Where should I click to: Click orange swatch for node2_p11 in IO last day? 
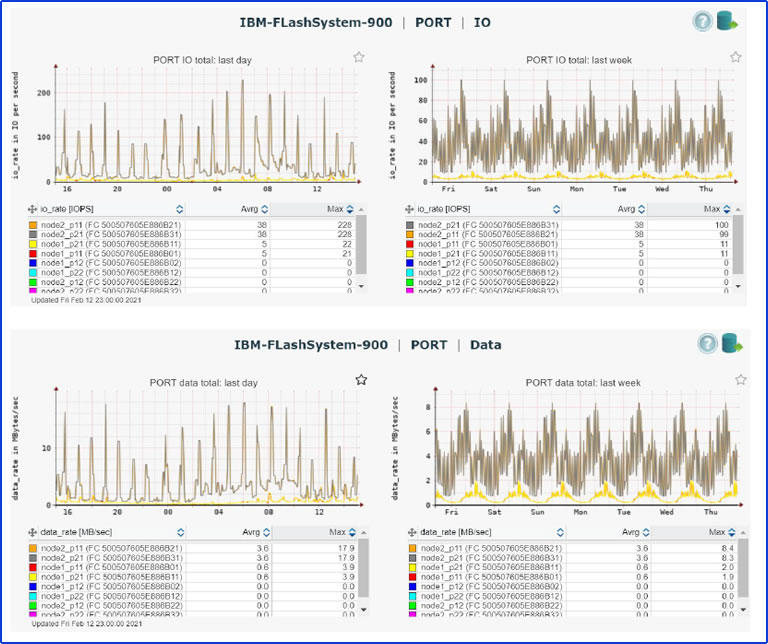tap(33, 225)
